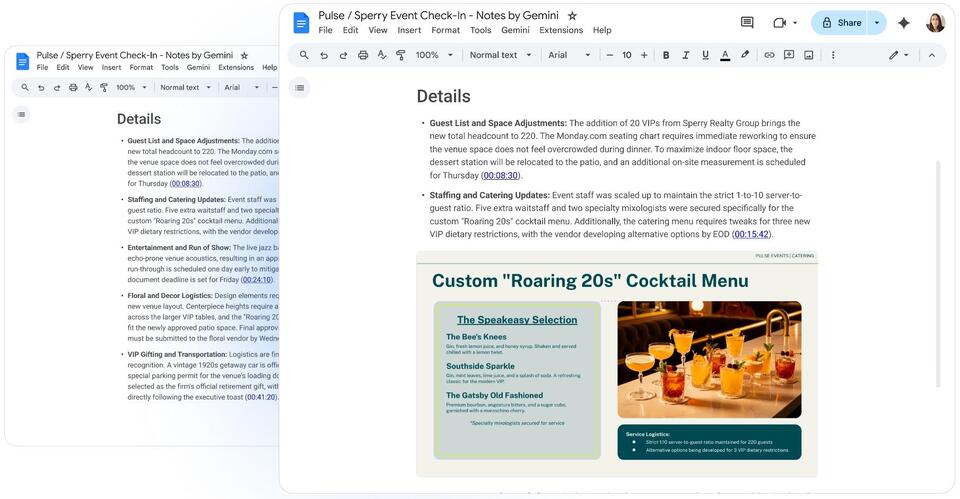Click the front window document title
Screen dimensions: 960x499
coord(438,16)
